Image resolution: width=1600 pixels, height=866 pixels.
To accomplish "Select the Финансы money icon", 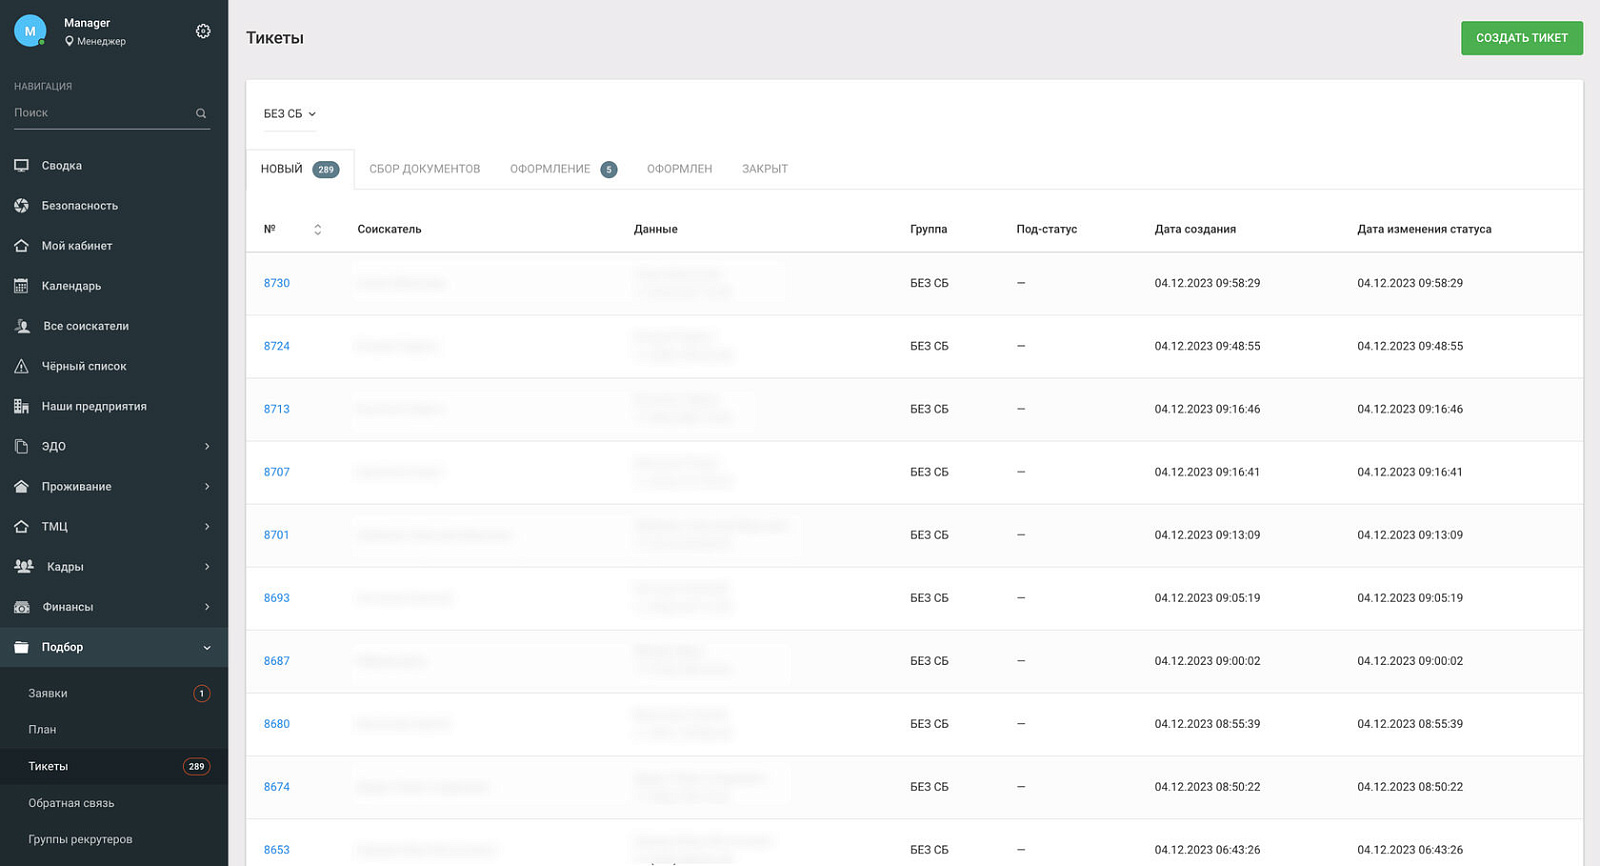I will 21,607.
